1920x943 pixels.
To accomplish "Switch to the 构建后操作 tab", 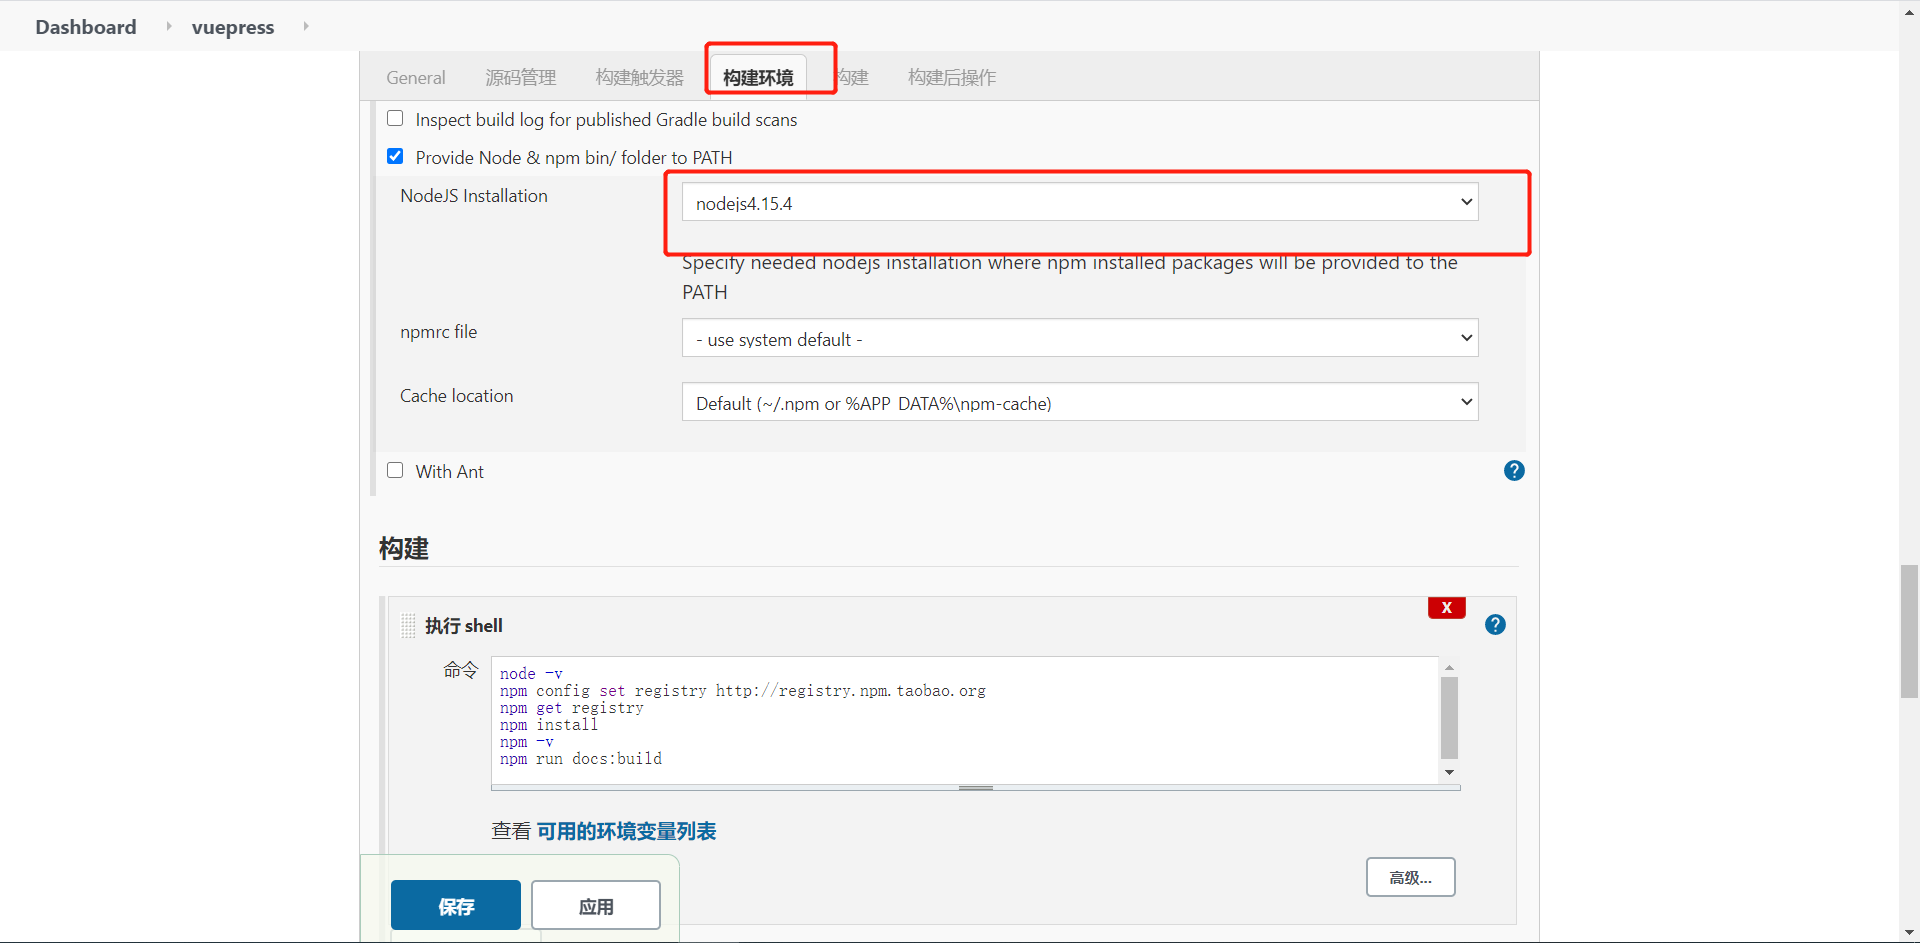I will pyautogui.click(x=952, y=78).
